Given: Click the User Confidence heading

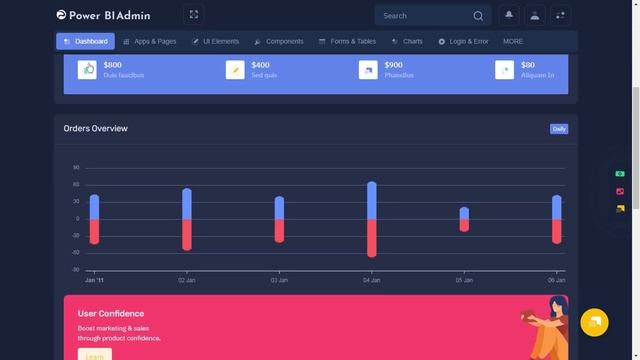Looking at the screenshot, I should [x=111, y=313].
